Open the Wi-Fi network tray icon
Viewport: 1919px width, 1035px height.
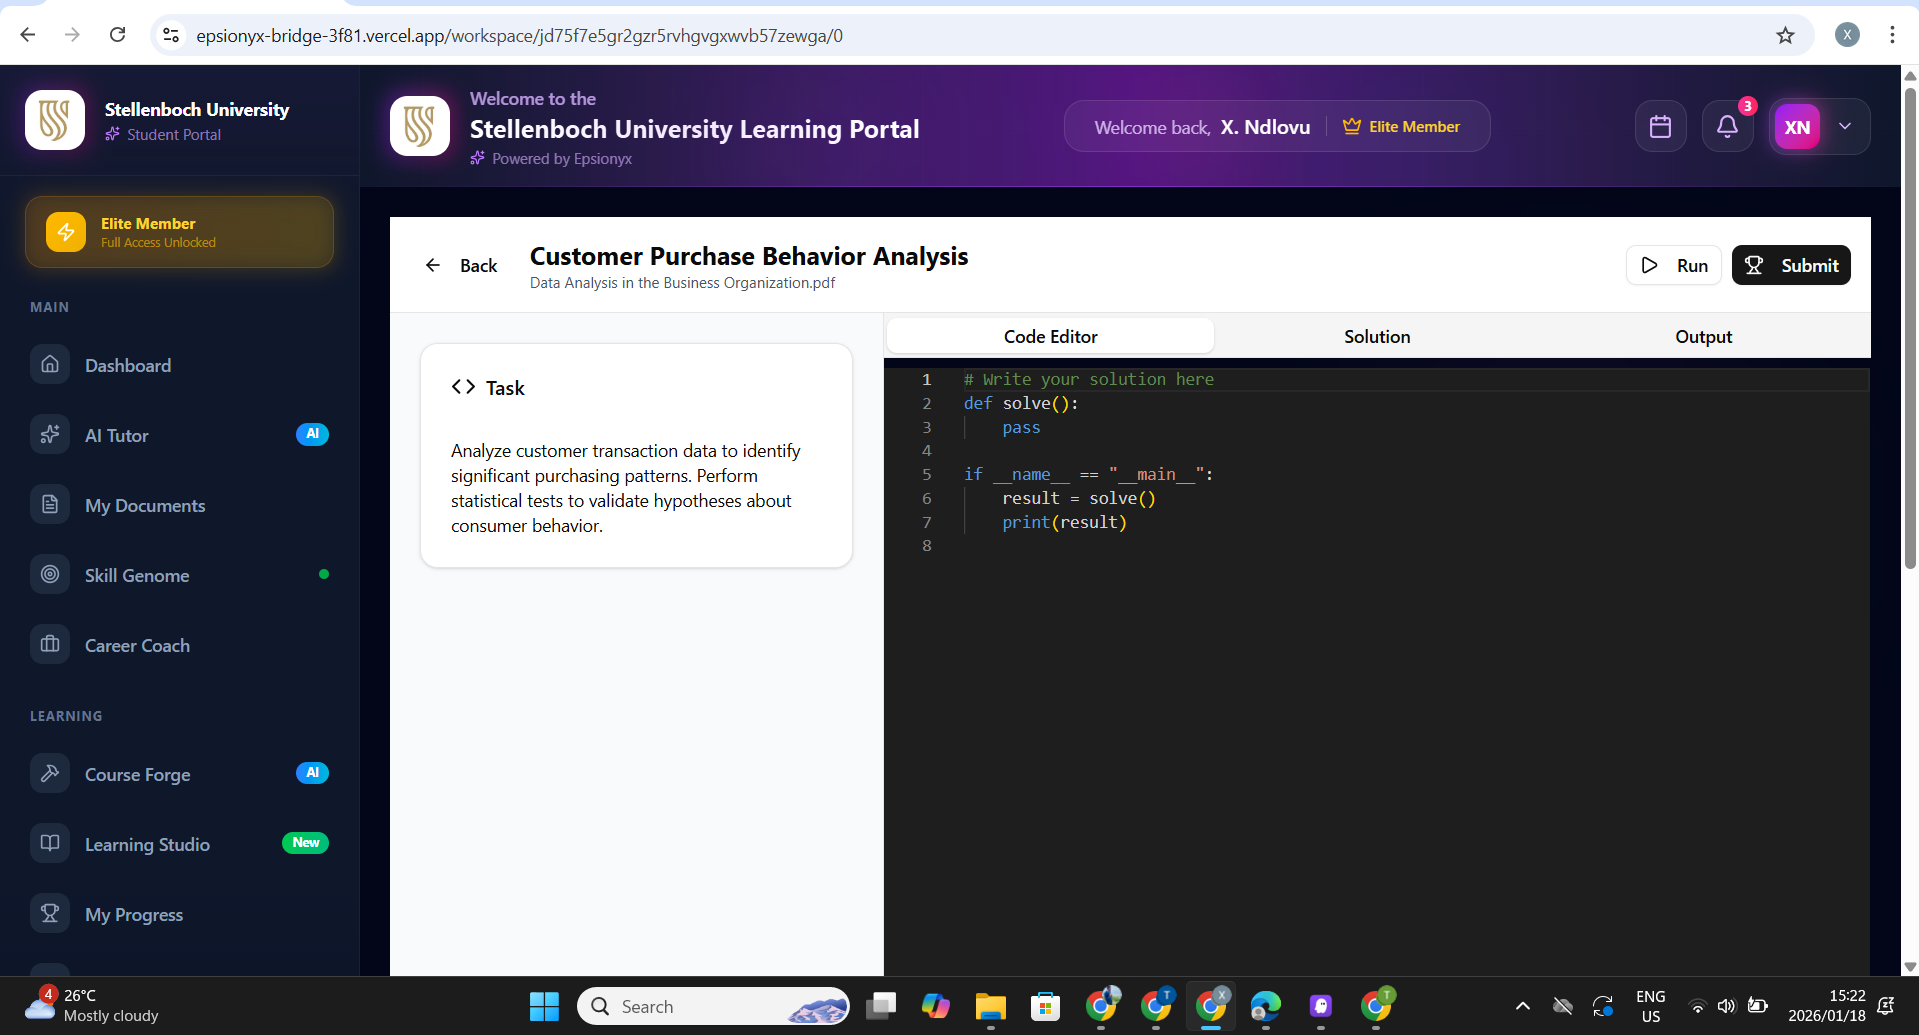pos(1697,1006)
